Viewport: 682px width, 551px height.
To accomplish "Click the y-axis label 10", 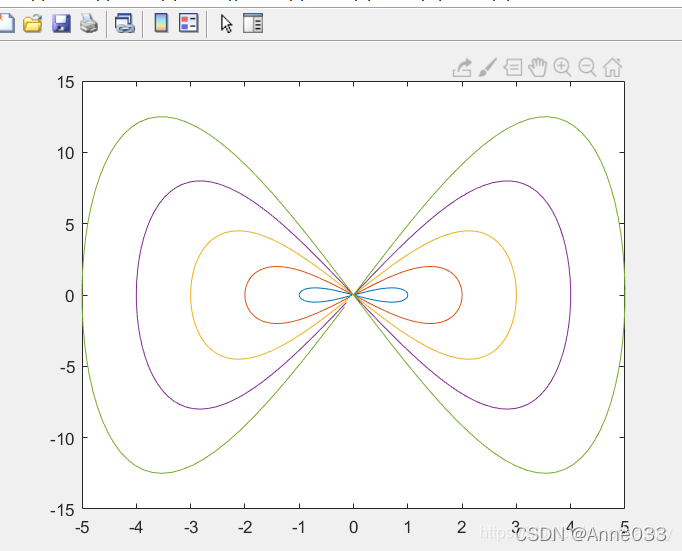I will point(66,153).
